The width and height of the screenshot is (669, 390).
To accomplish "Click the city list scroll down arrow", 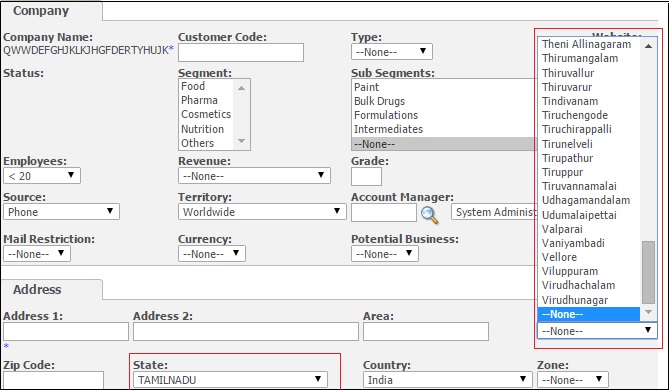I will pyautogui.click(x=649, y=312).
